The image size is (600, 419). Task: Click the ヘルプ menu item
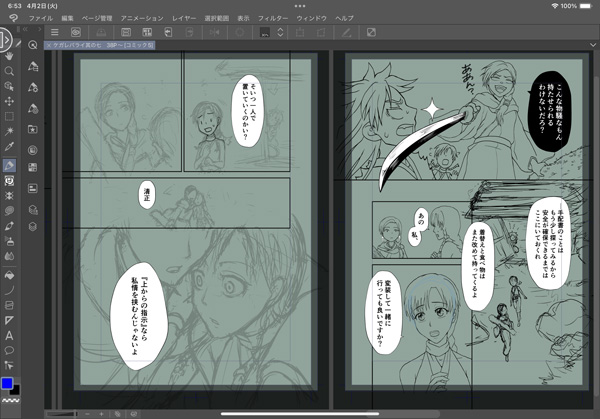(344, 18)
